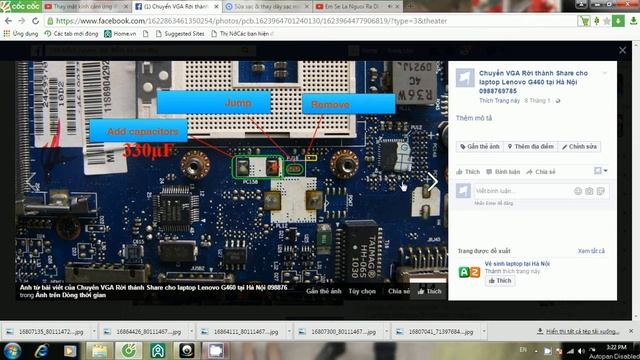Open sticker picker in comment box
Screen dimensions: 640x360
(x=600, y=191)
